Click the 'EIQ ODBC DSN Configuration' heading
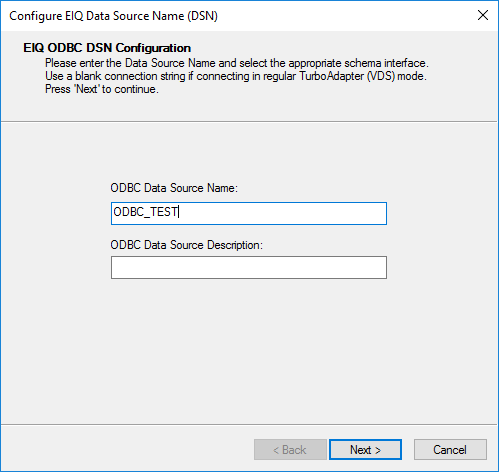The image size is (499, 472). click(x=107, y=48)
